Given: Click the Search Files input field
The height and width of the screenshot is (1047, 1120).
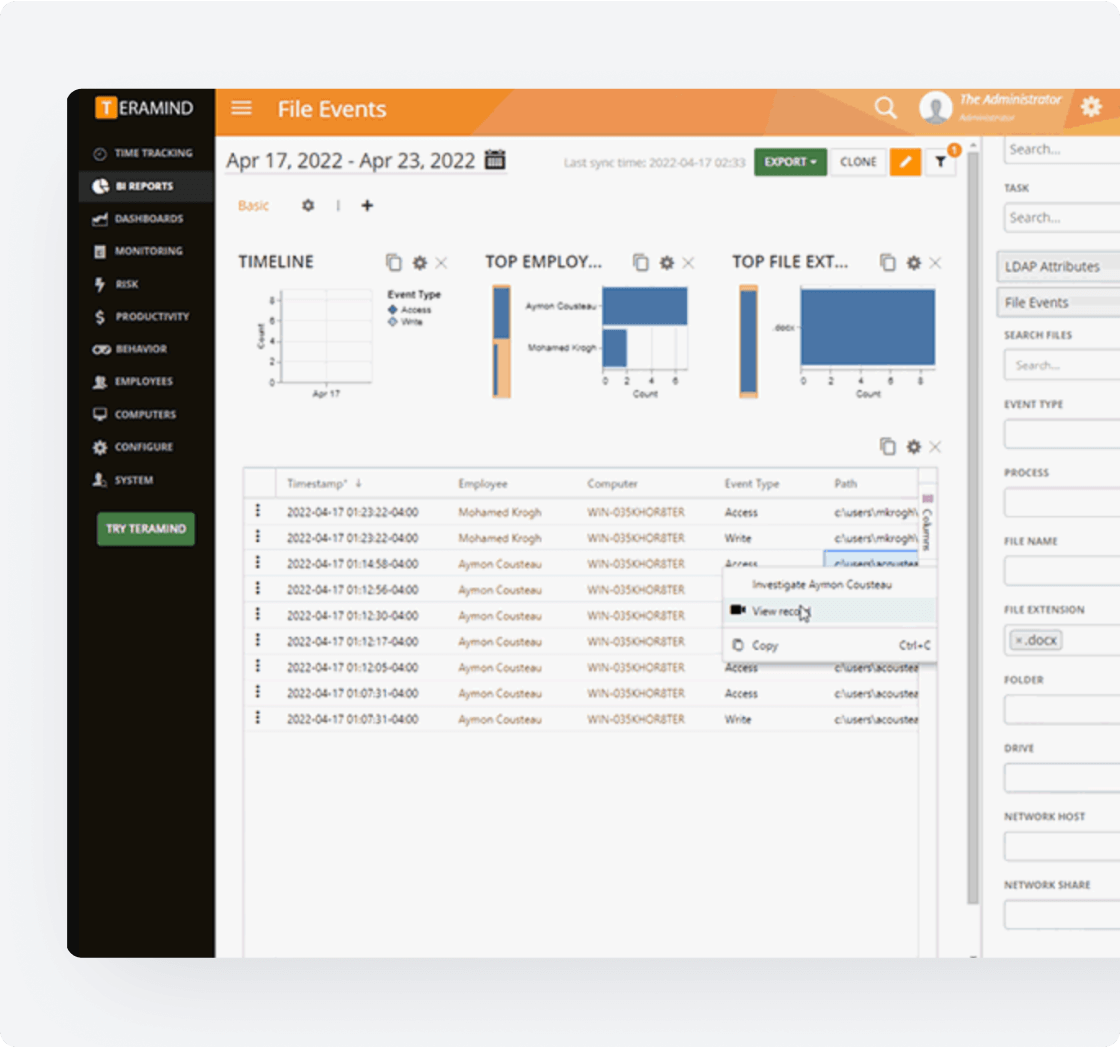Looking at the screenshot, I should coord(1062,364).
